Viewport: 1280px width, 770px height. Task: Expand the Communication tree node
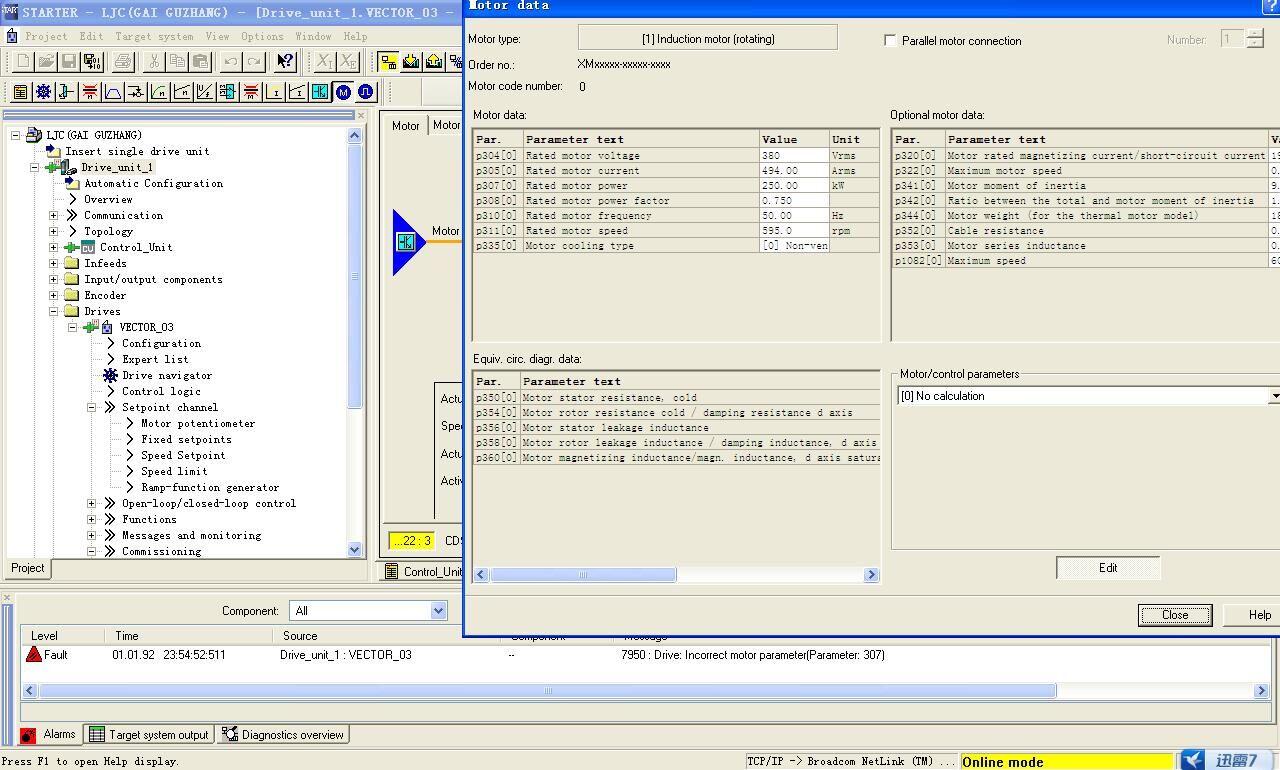(x=54, y=215)
